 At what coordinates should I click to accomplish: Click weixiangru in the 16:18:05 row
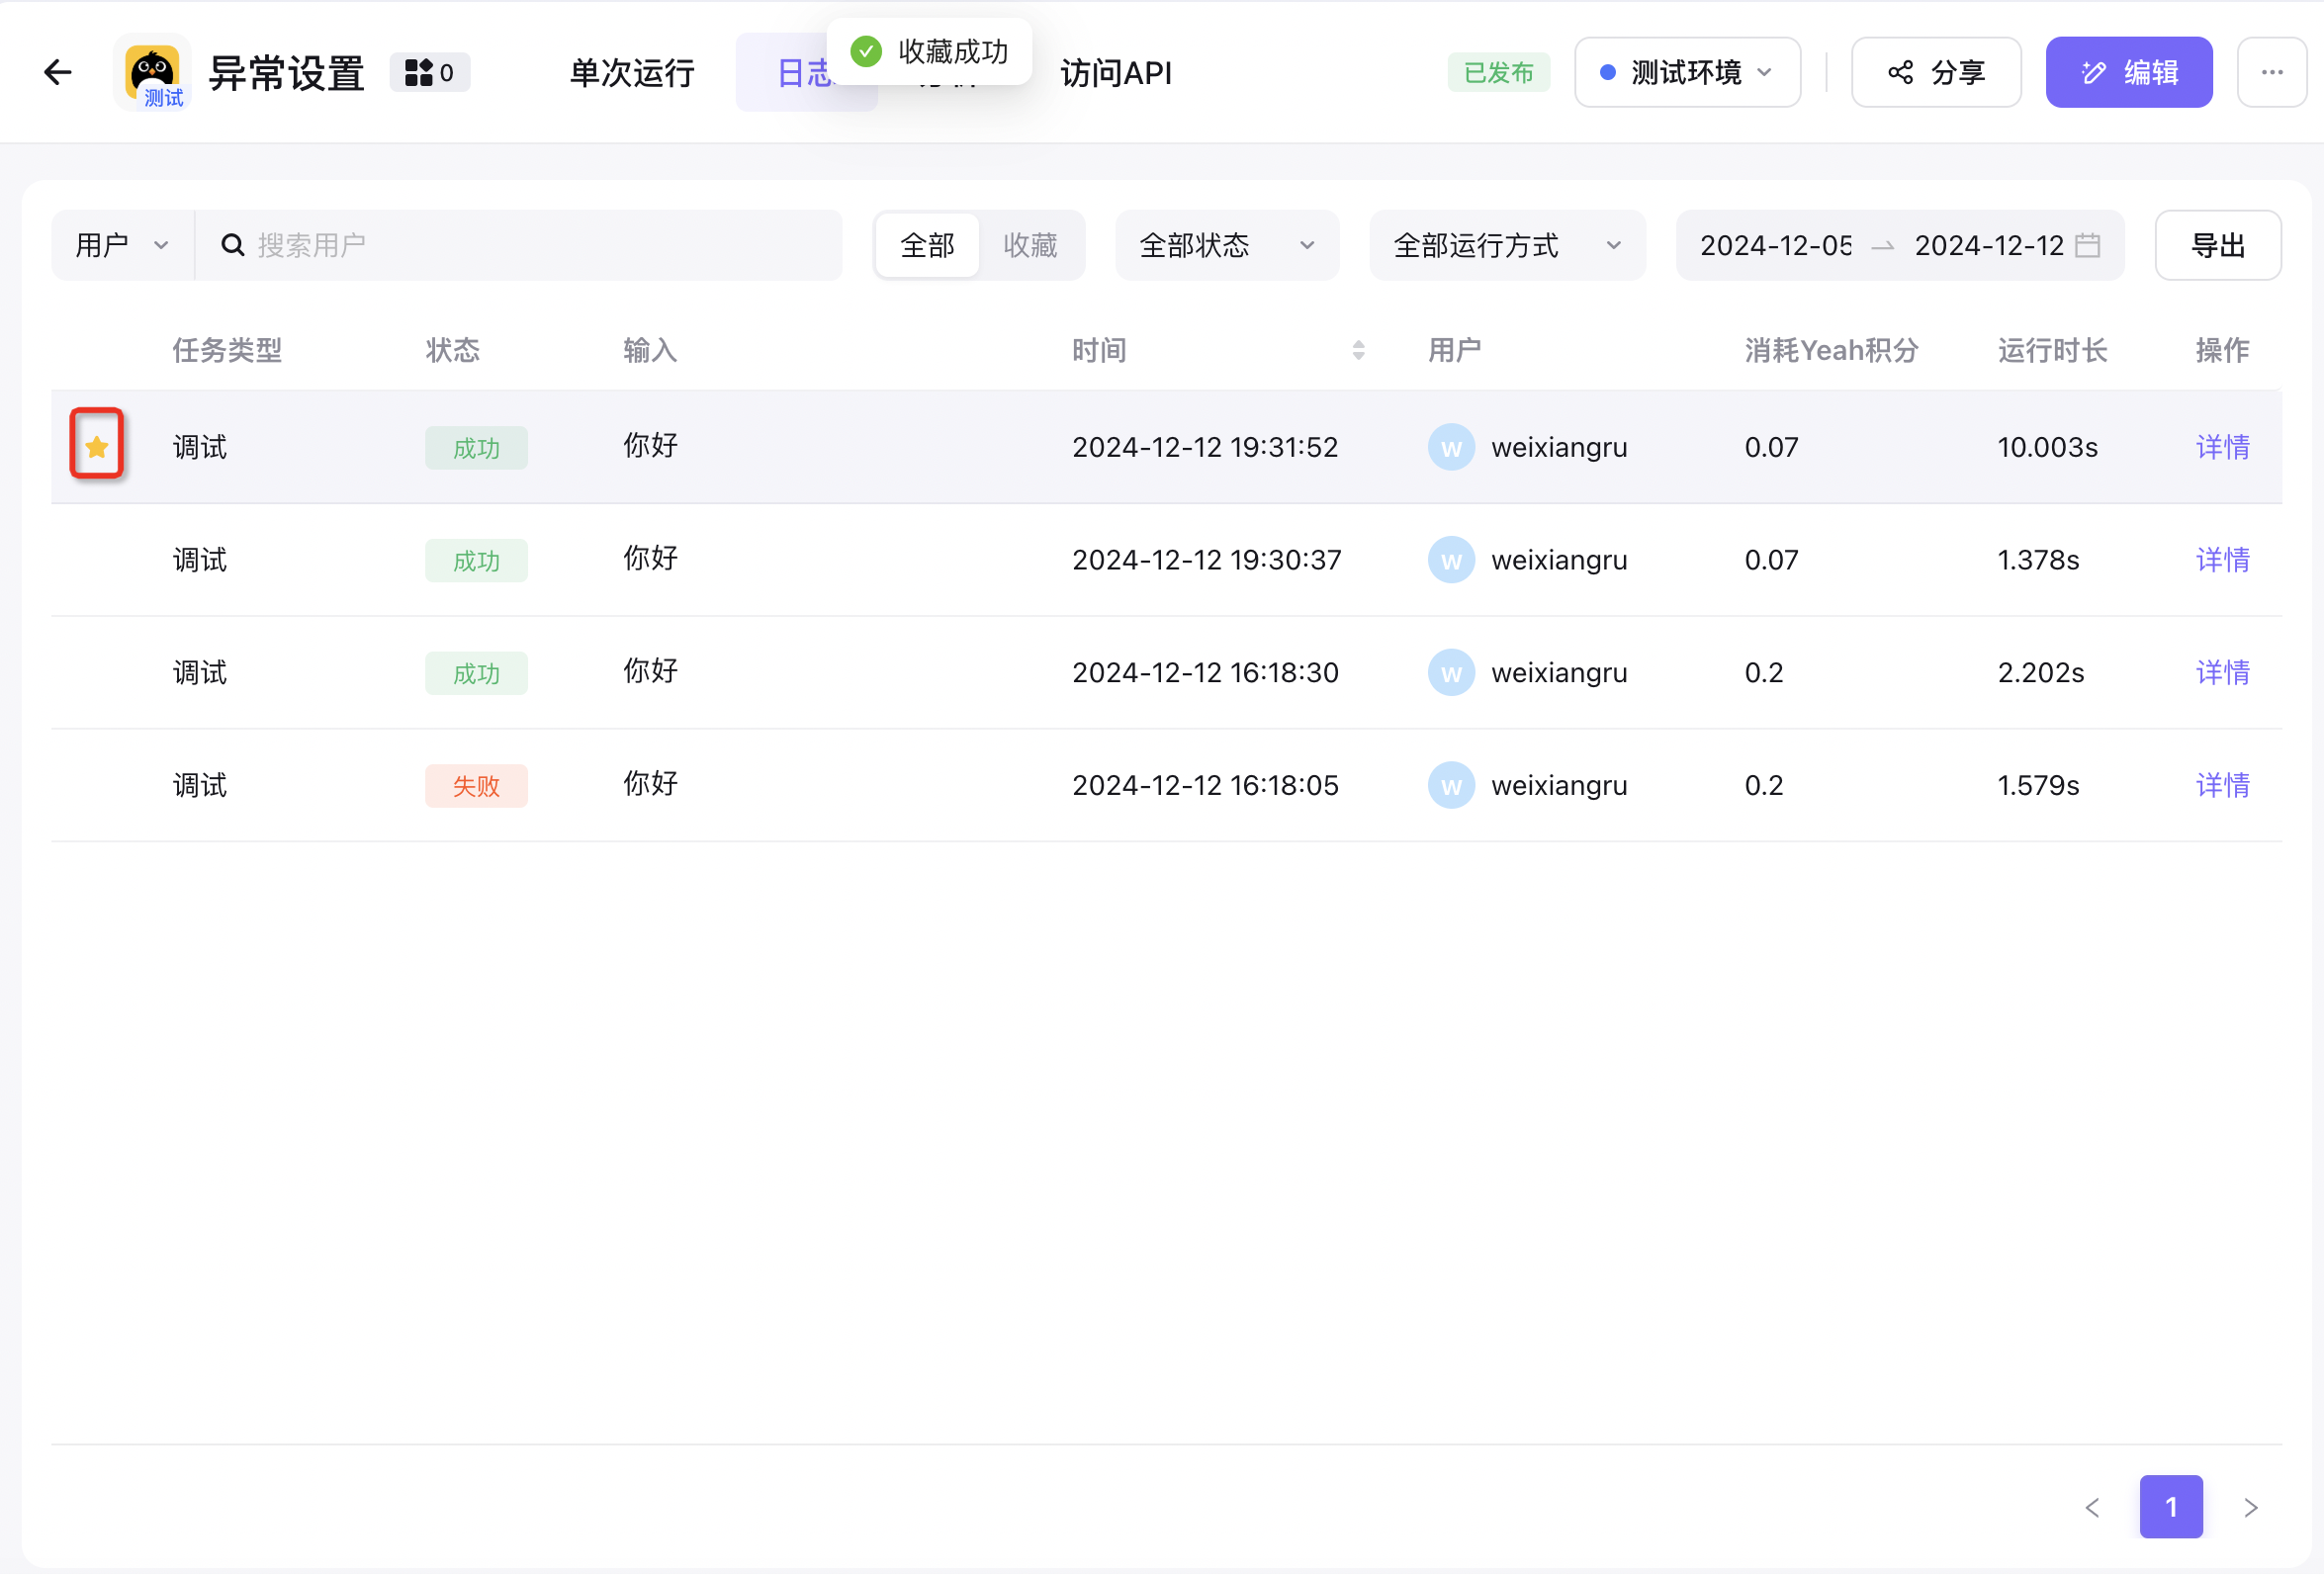click(1559, 786)
